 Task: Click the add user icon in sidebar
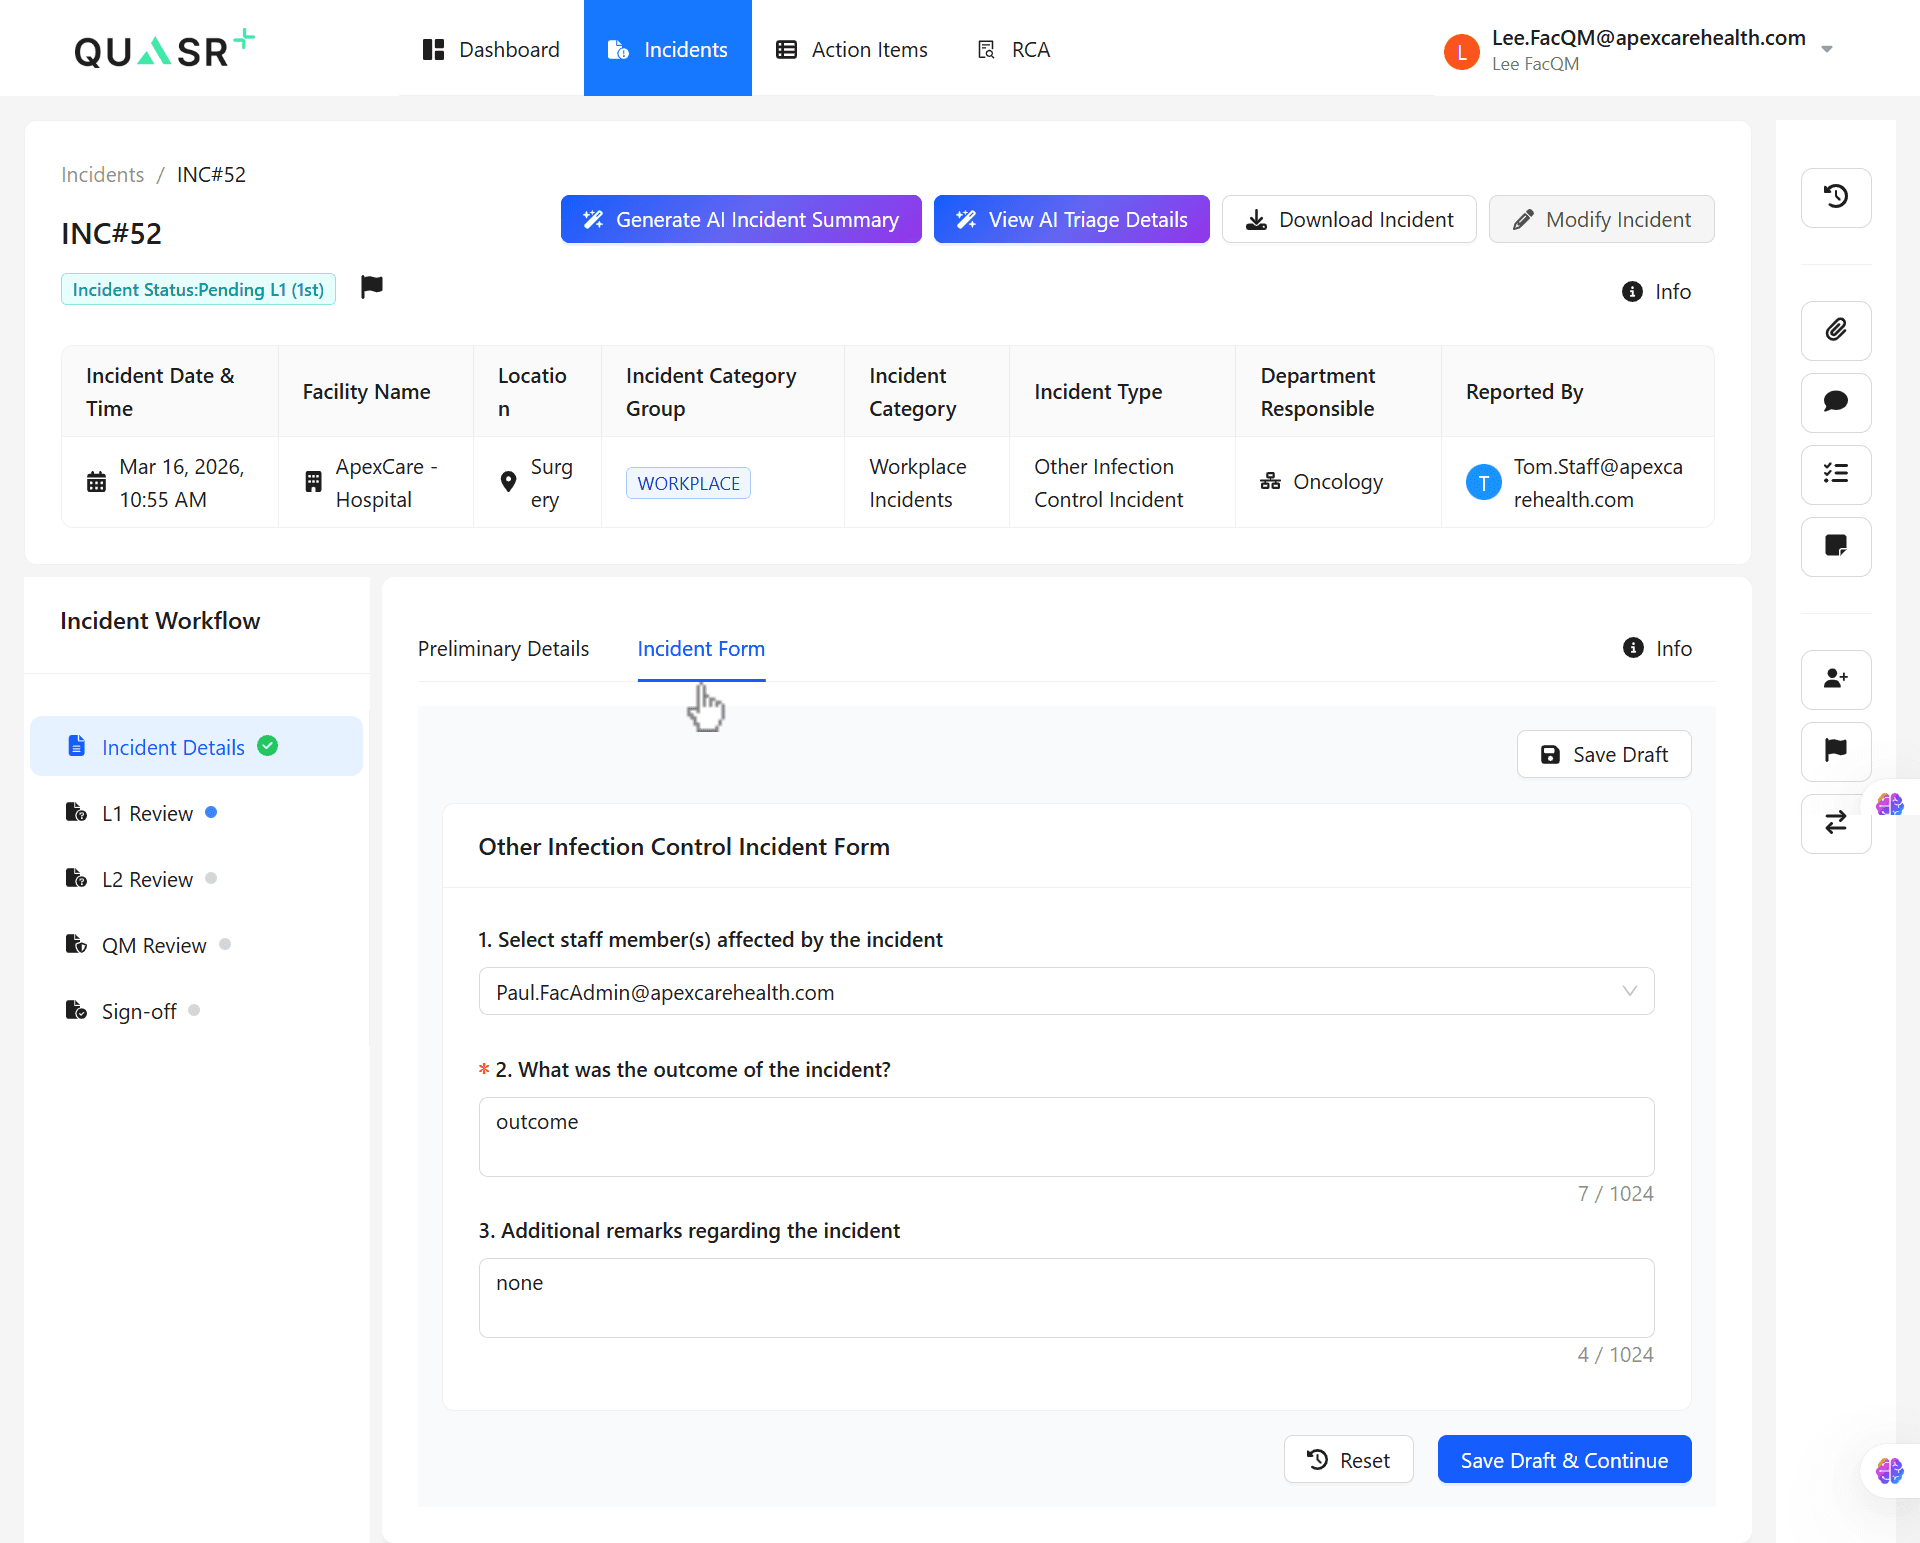(x=1835, y=679)
